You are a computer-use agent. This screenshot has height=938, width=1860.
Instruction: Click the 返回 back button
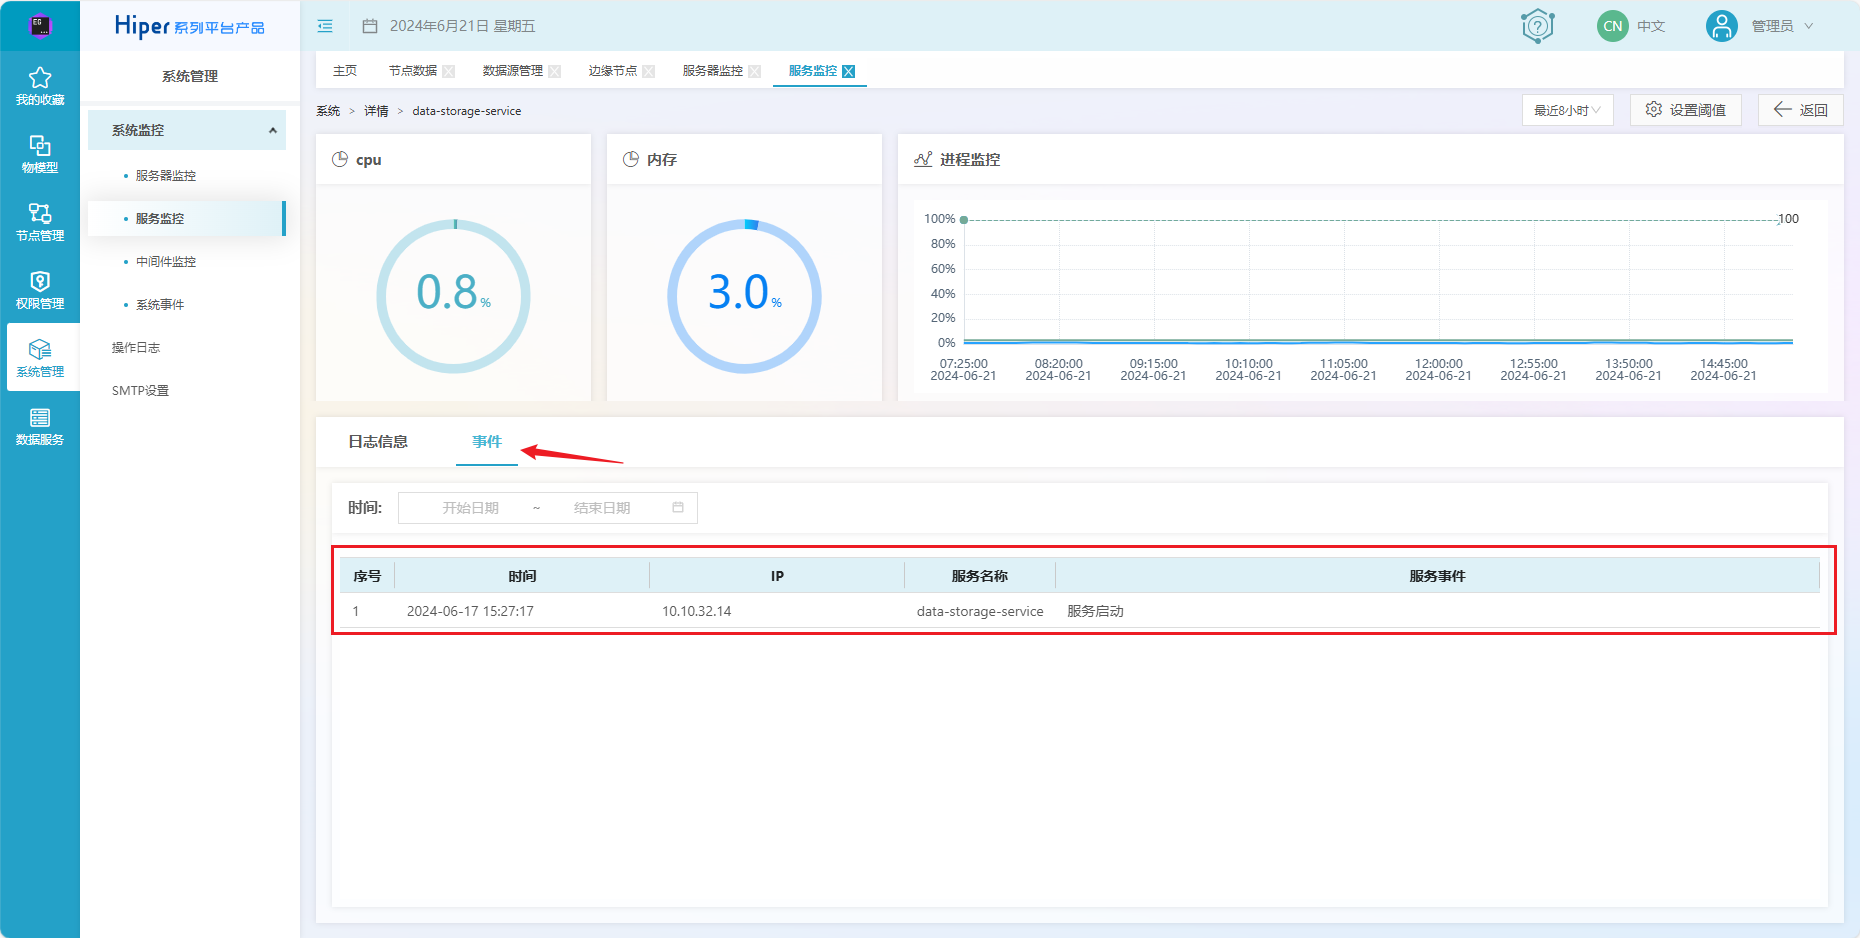click(x=1800, y=110)
